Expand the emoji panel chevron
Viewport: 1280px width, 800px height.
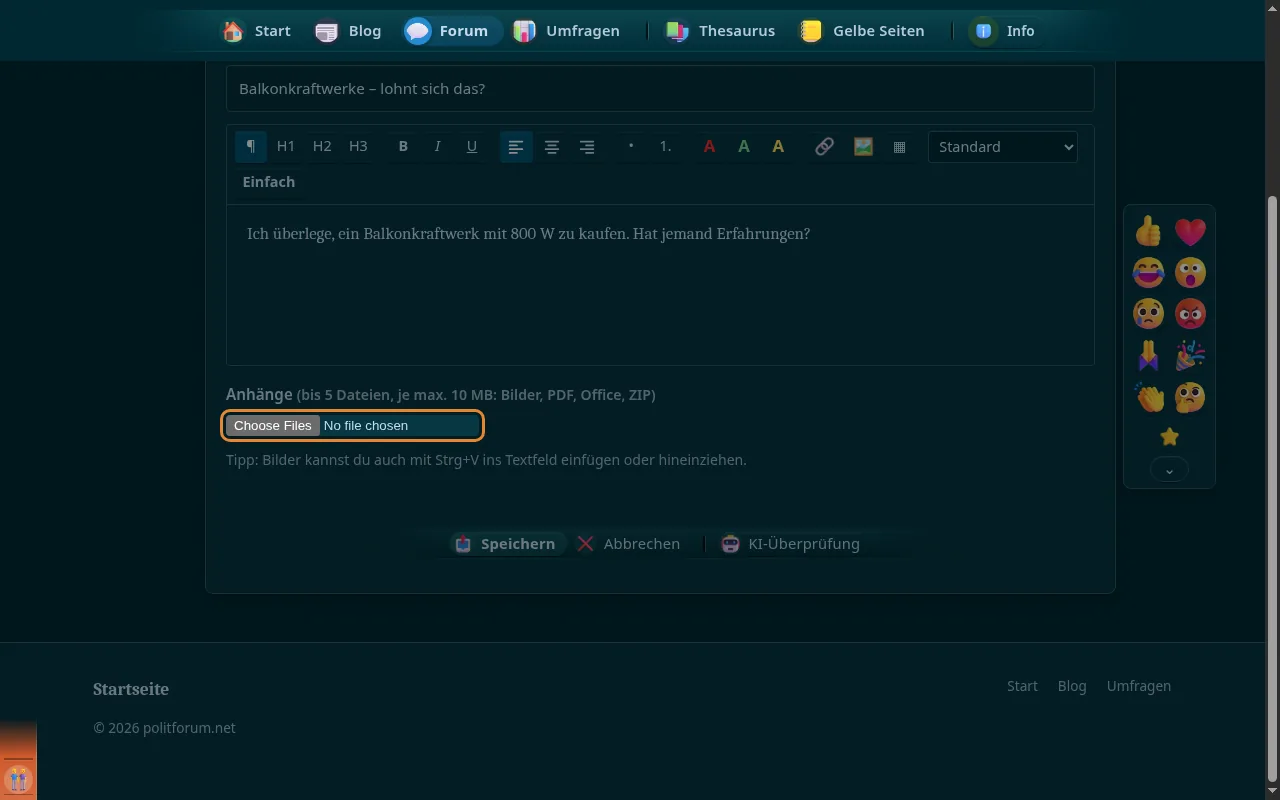tap(1169, 468)
